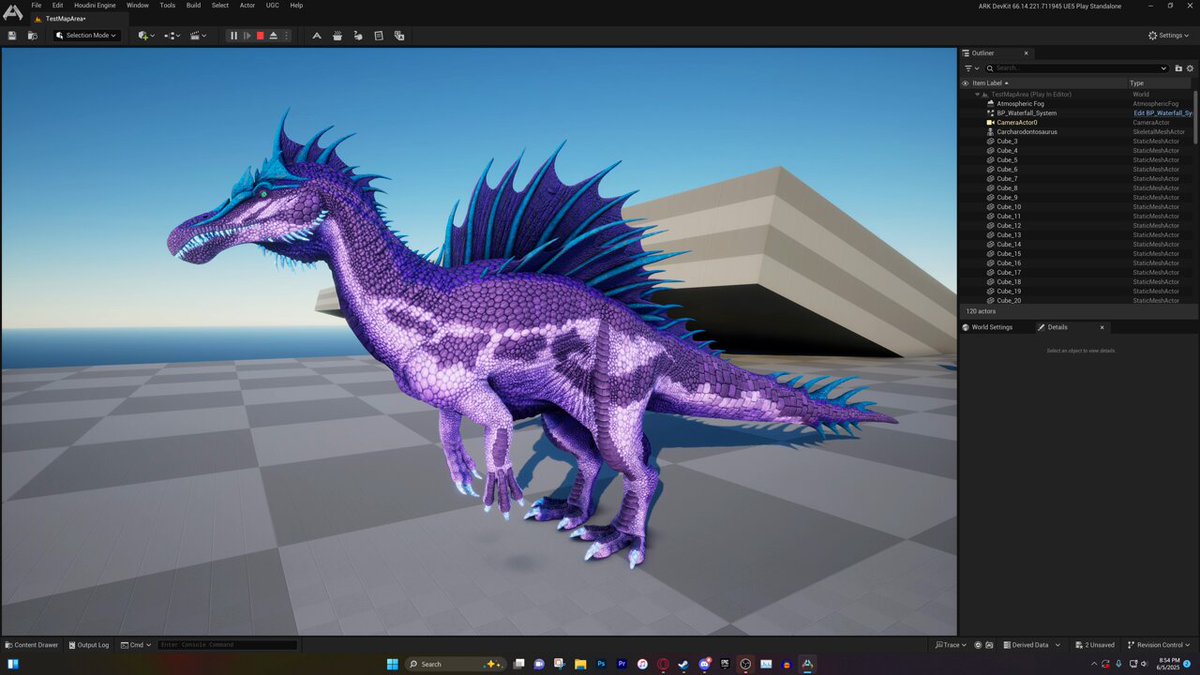This screenshot has width=1200, height=675.
Task: Click the 2 Unsaved status button
Action: (x=1096, y=645)
